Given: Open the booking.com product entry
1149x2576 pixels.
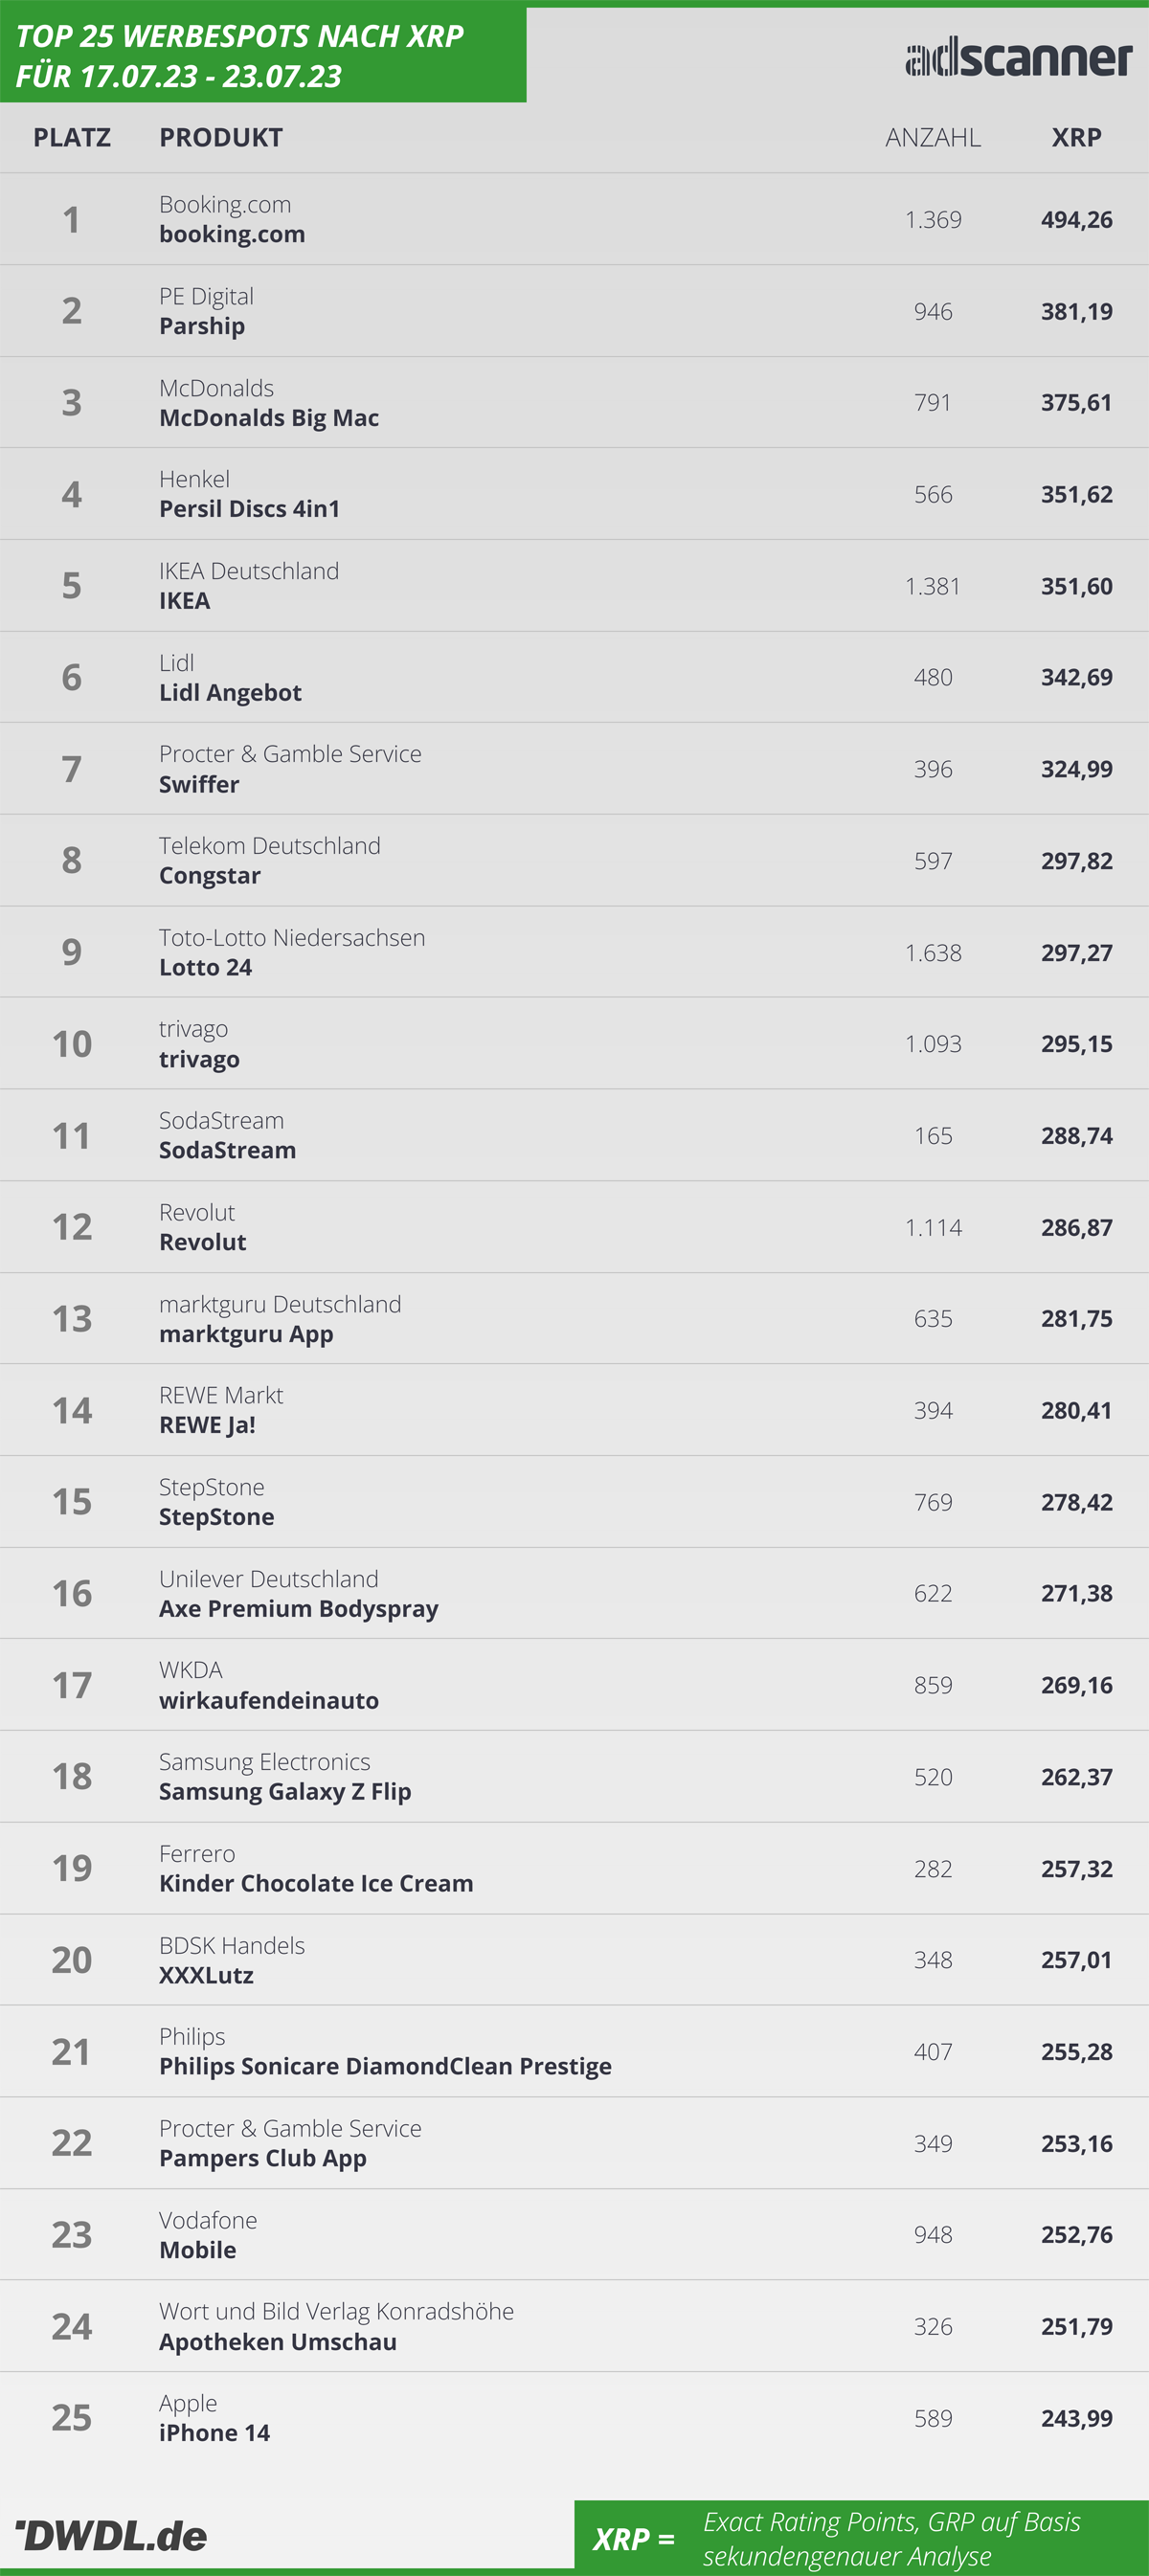Looking at the screenshot, I should 232,234.
